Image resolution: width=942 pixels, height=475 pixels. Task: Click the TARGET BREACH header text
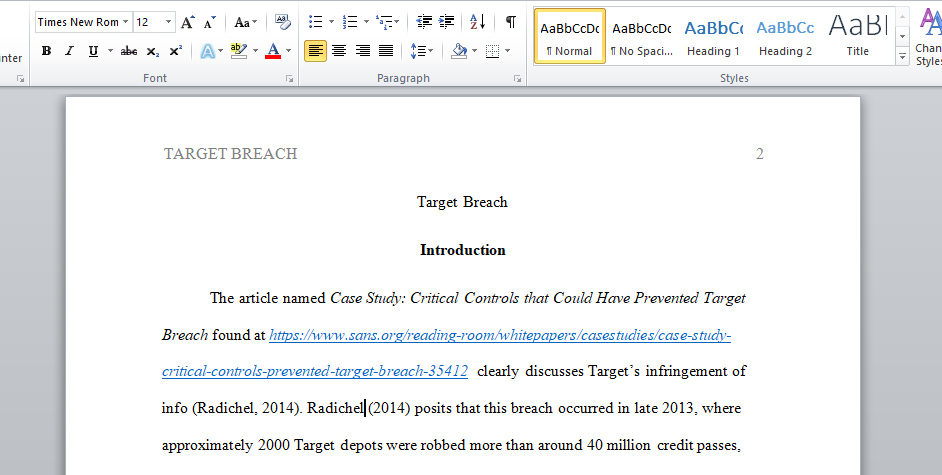(231, 154)
